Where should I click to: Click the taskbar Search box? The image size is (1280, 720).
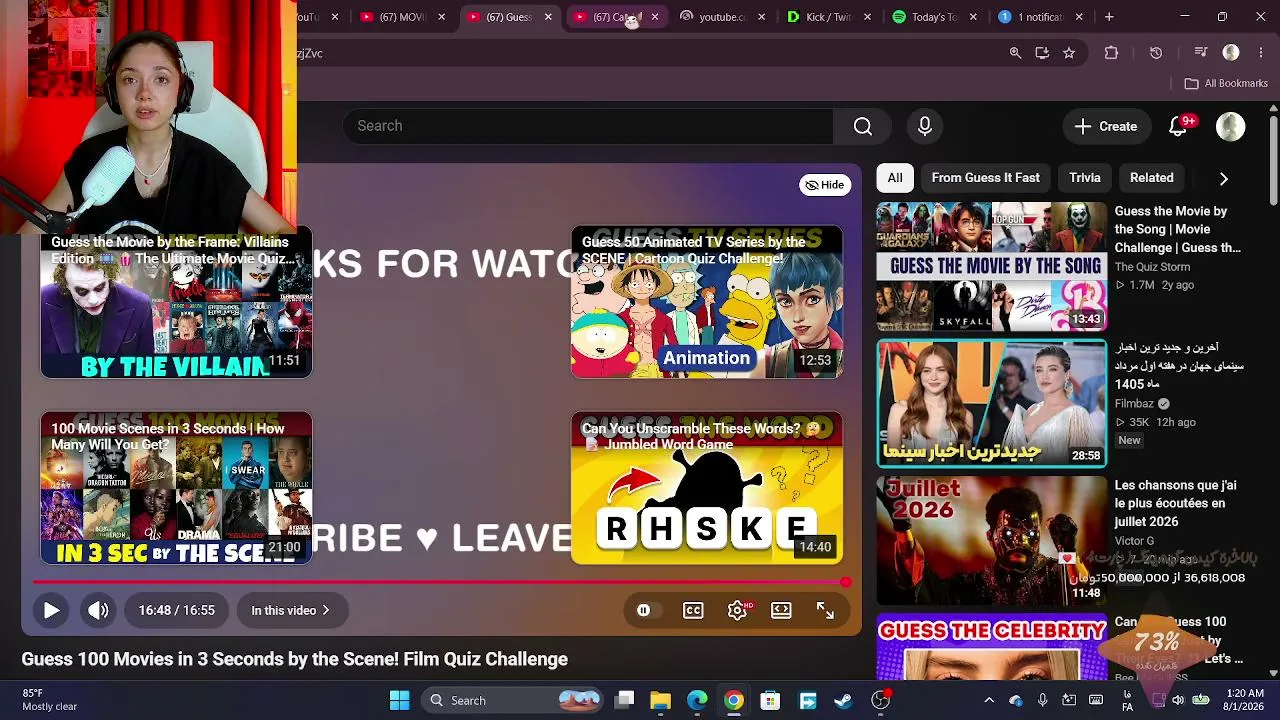[x=513, y=700]
